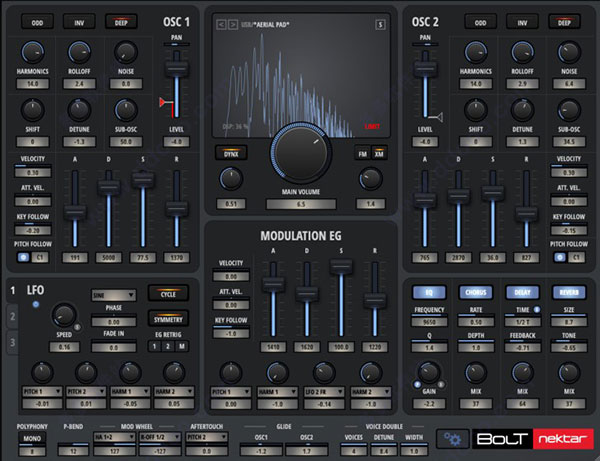The image size is (600, 461).
Task: Toggle OSC 1 ODD button
Action: (37, 23)
